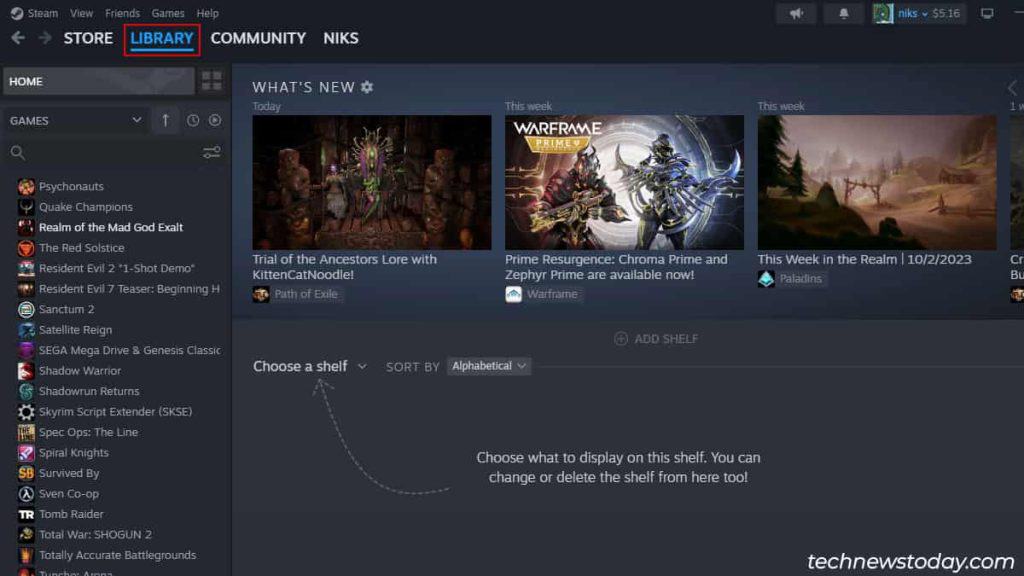Toggle the ascending sort arrow
1024x576 pixels.
(165, 120)
